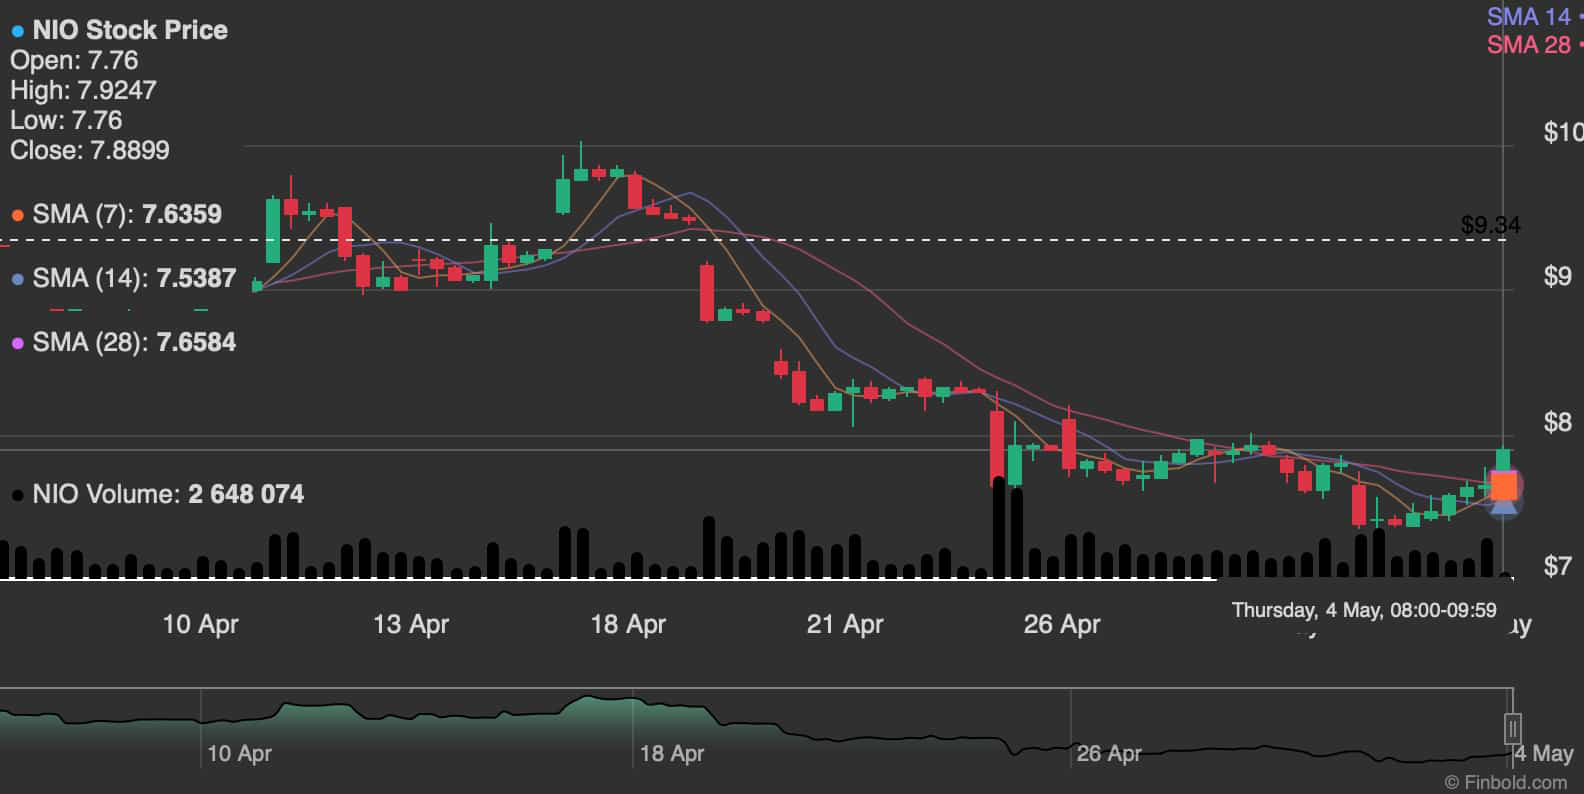
Task: Click the purple SMA (28) indicator dot
Action: pos(18,343)
